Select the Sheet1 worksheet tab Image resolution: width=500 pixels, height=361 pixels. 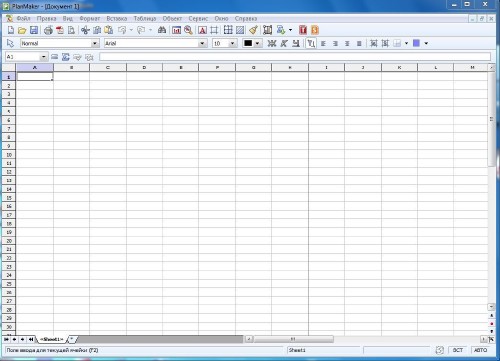(x=52, y=339)
